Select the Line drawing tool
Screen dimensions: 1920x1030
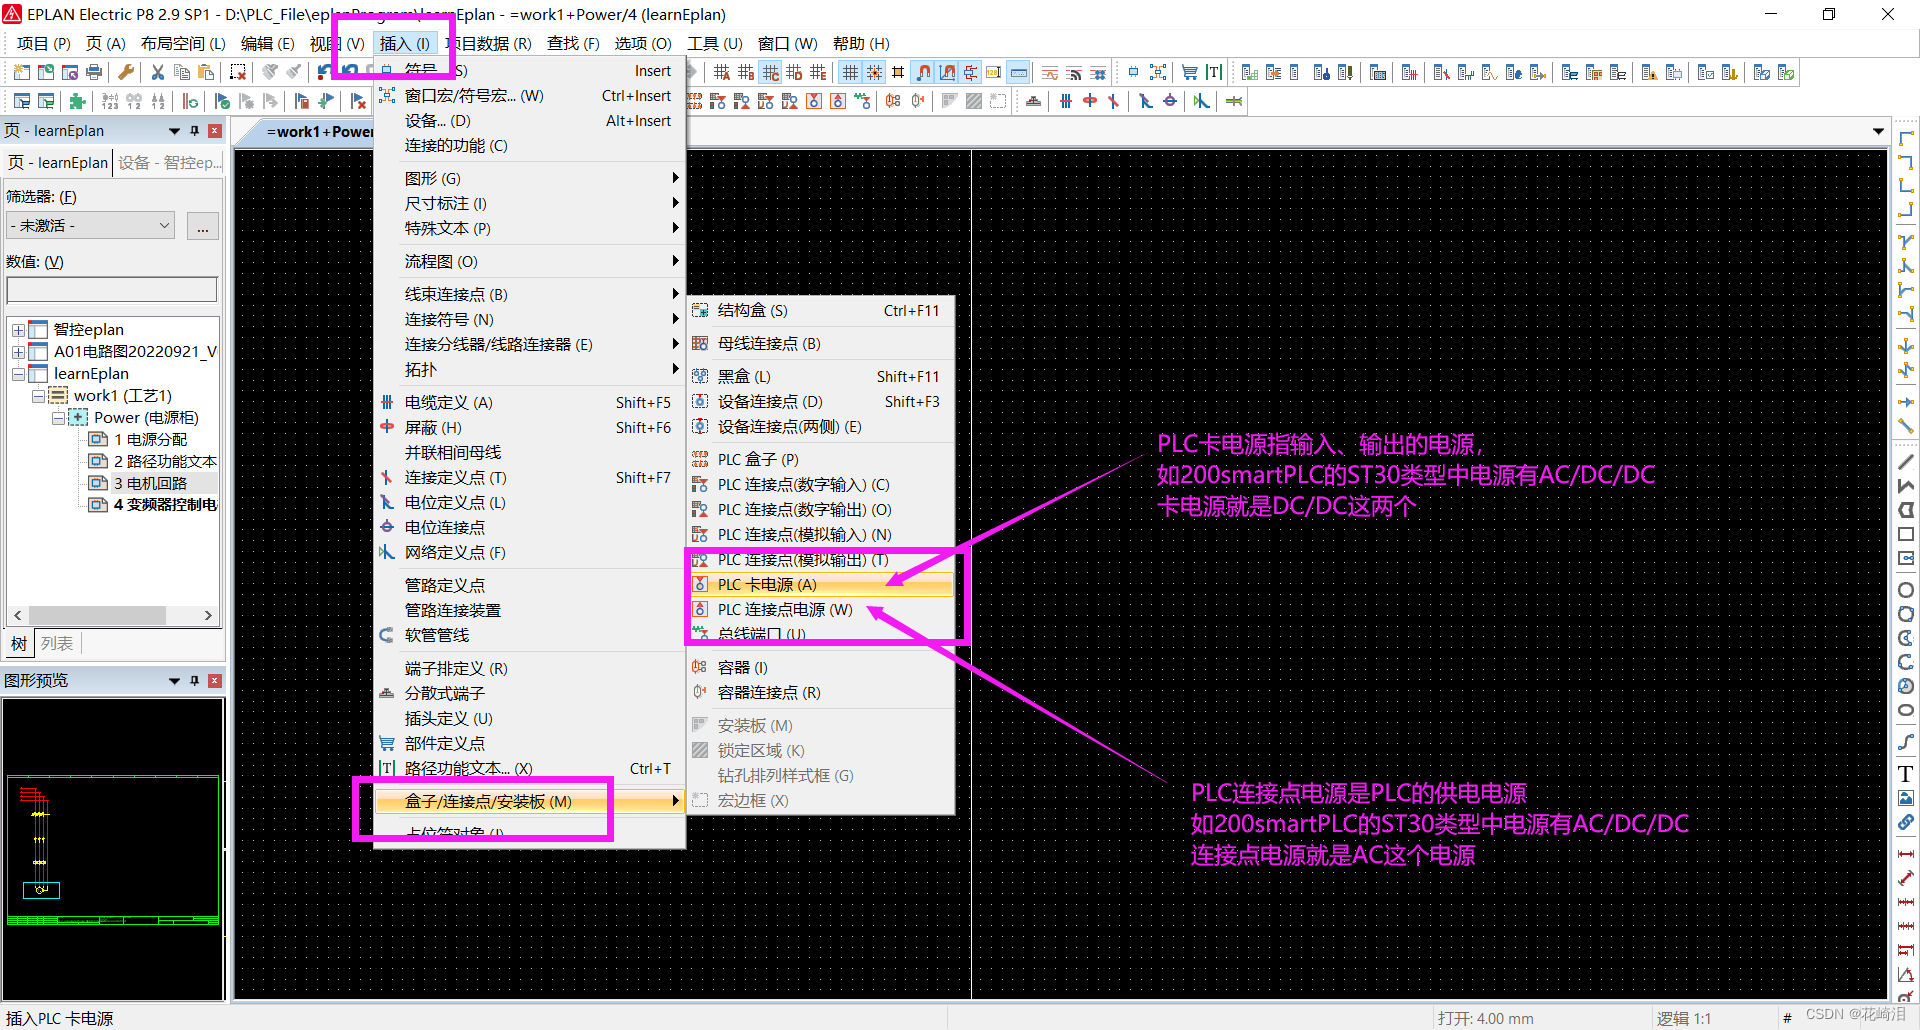1906,462
